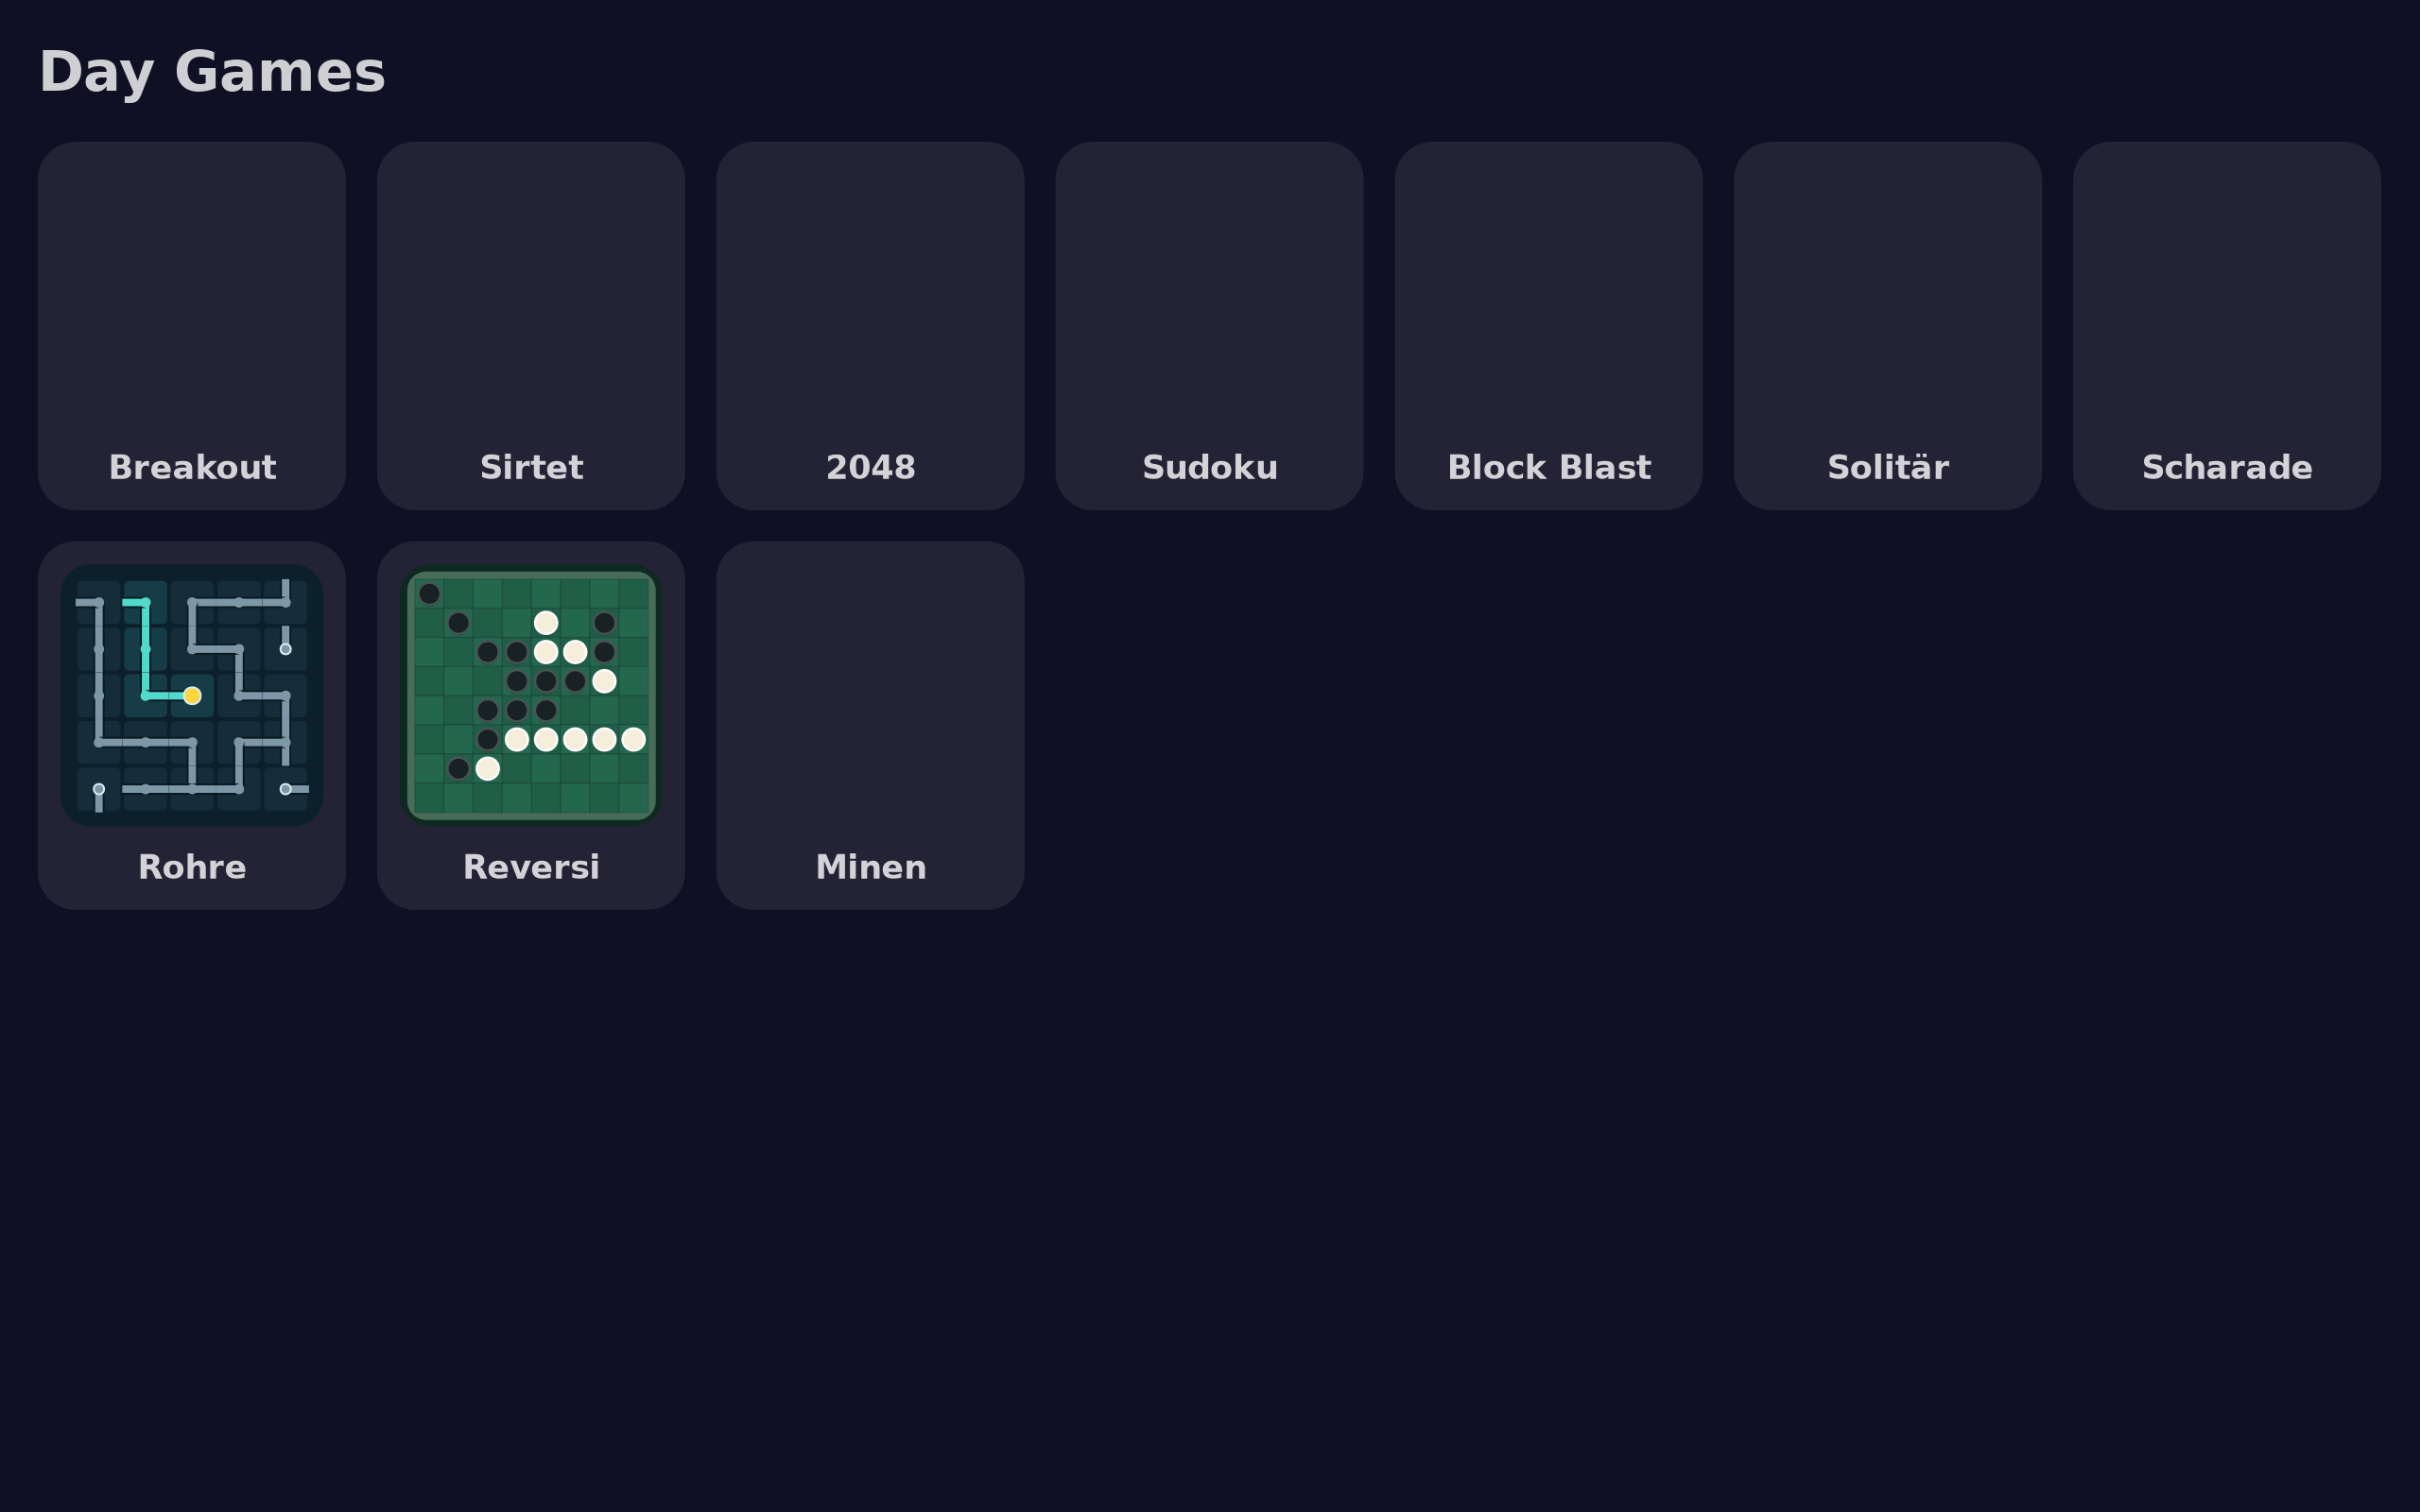
Task: Launch the 2048 game card
Action: (870, 326)
